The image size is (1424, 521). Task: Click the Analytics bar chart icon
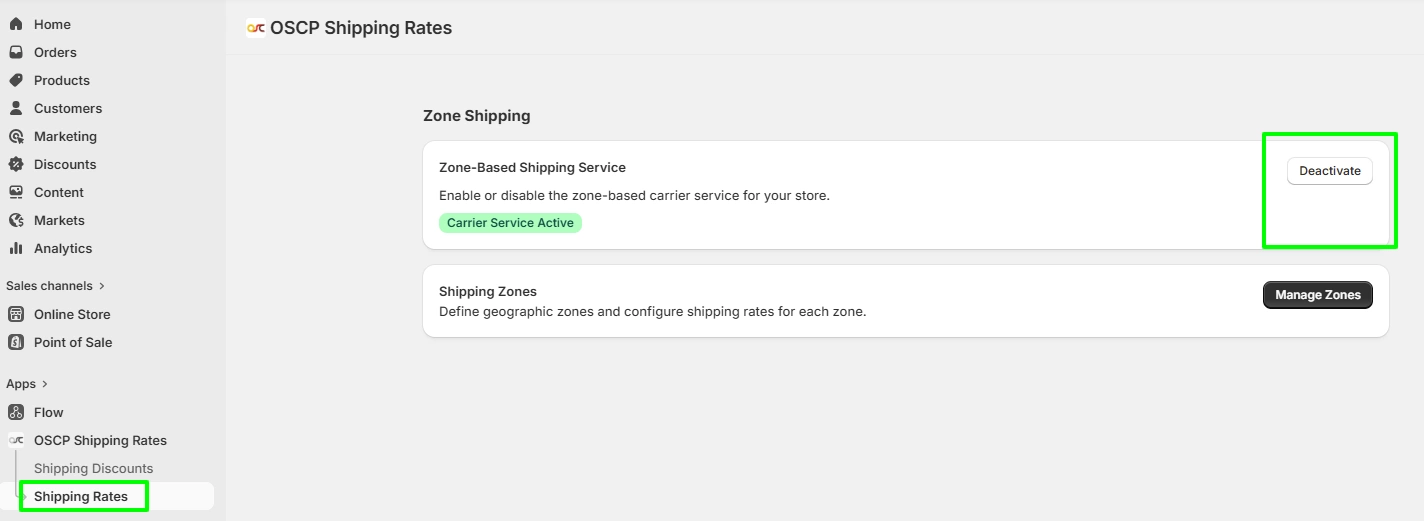click(x=16, y=248)
